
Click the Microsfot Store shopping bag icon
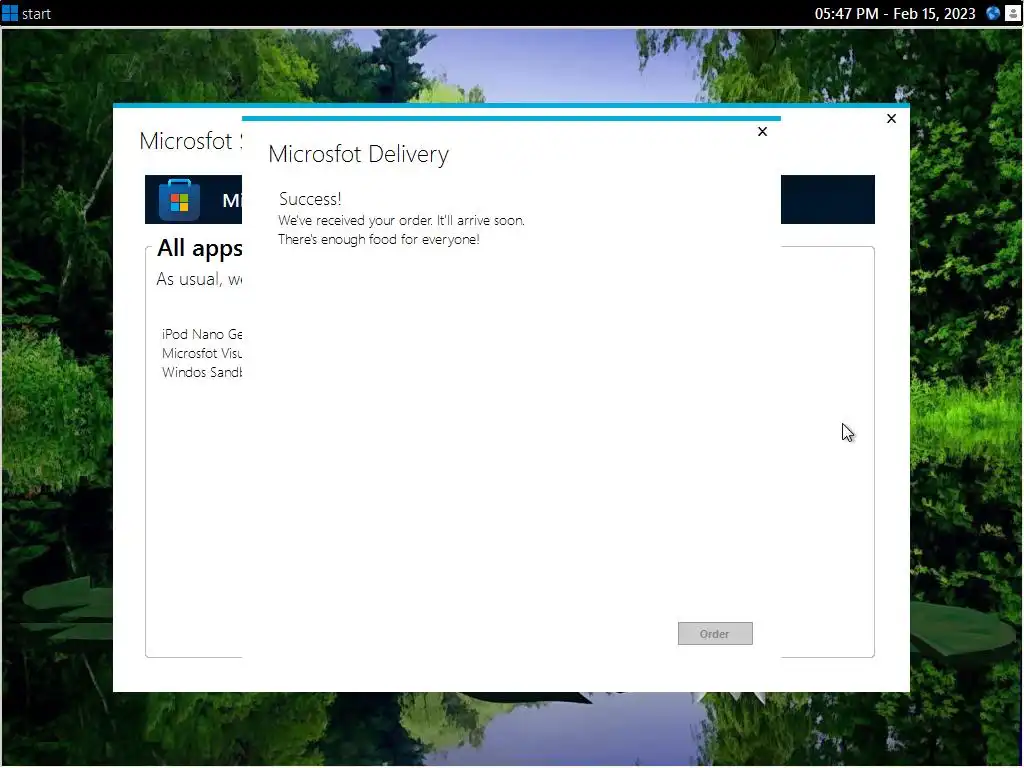[x=180, y=200]
